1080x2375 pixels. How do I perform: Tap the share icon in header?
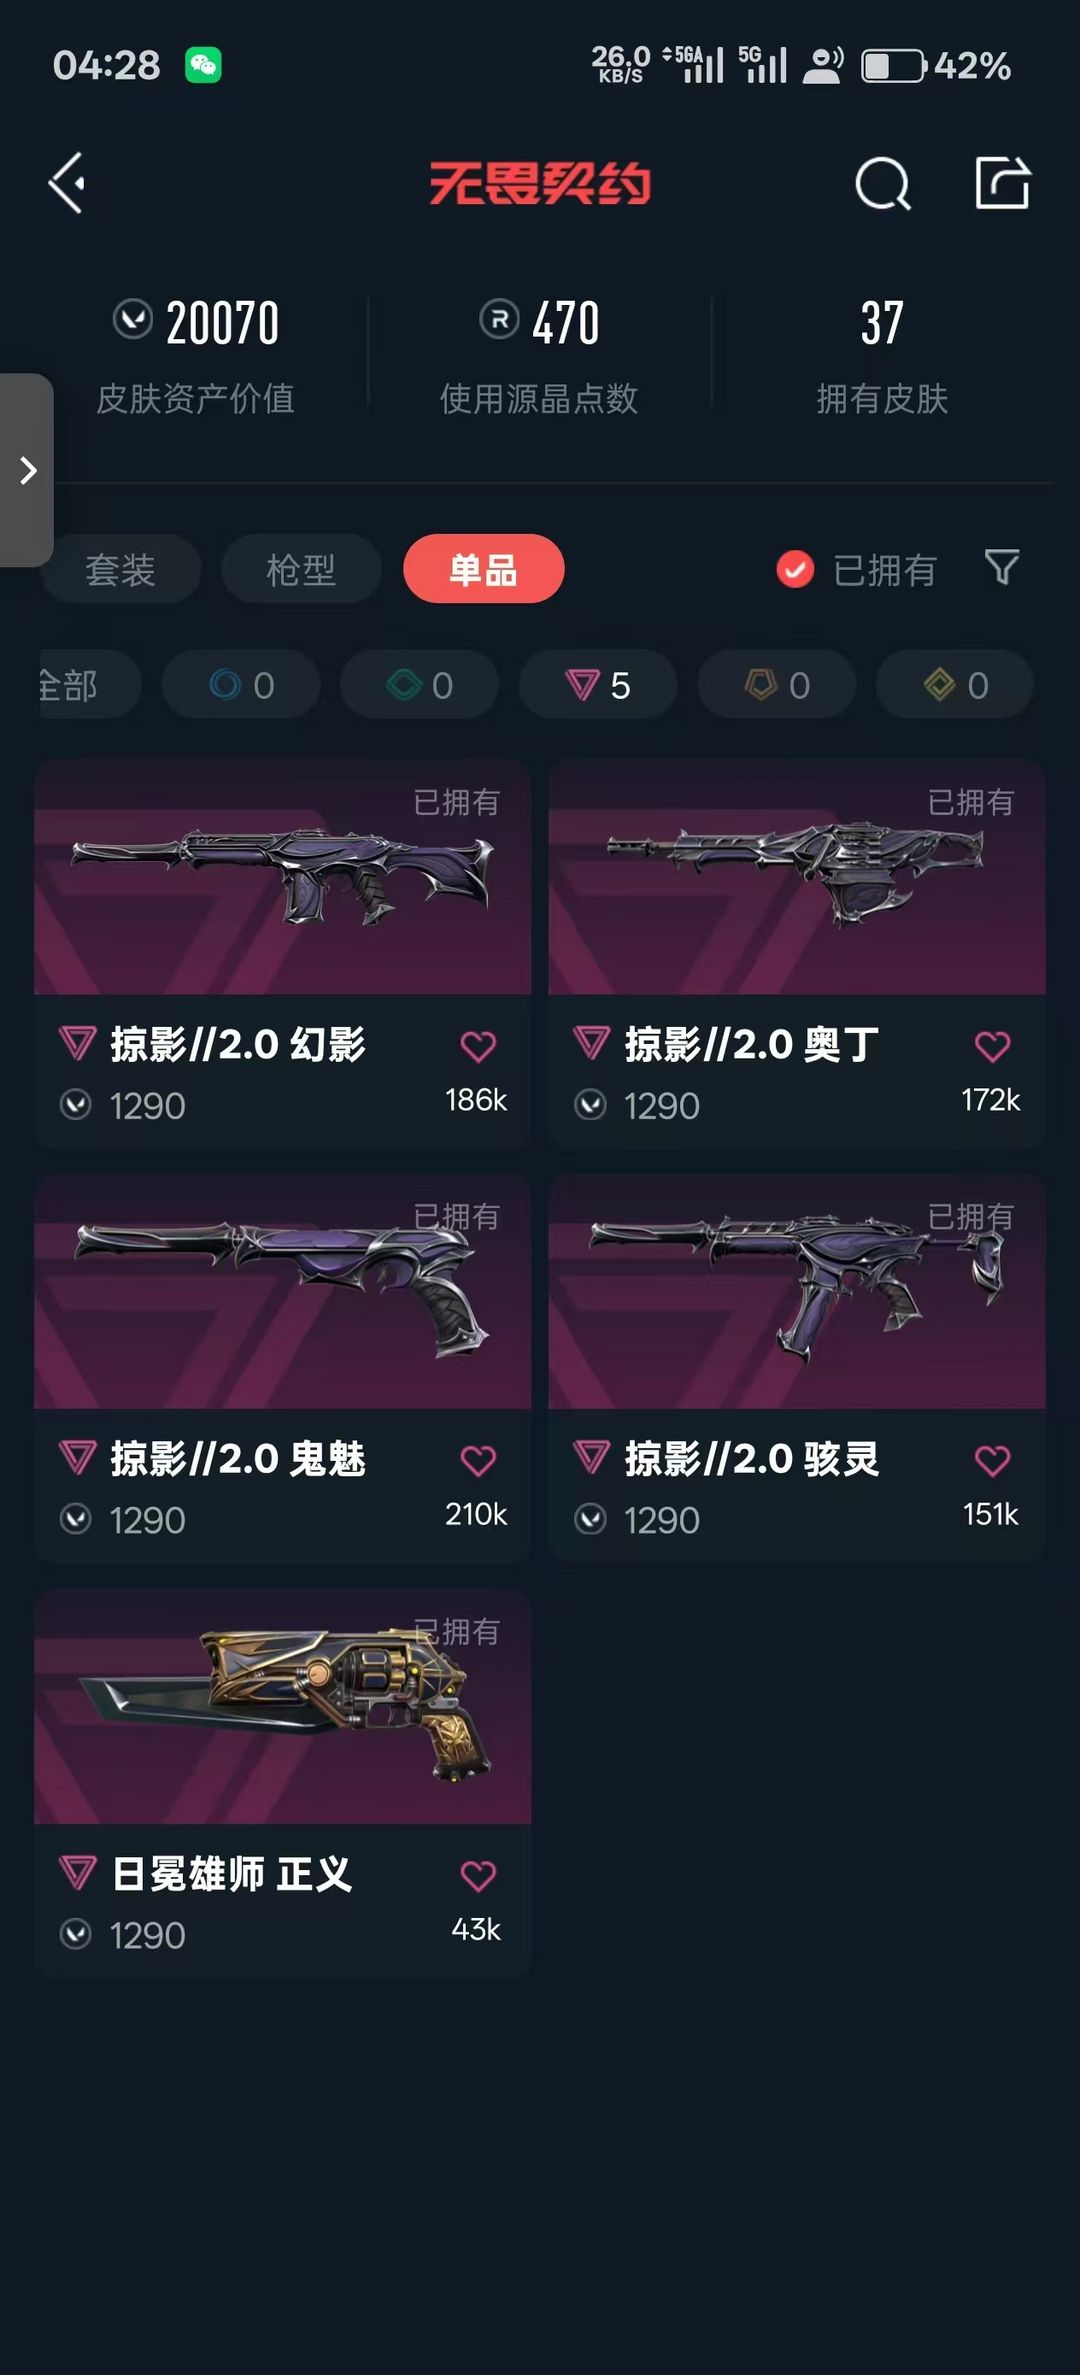pyautogui.click(x=1002, y=183)
